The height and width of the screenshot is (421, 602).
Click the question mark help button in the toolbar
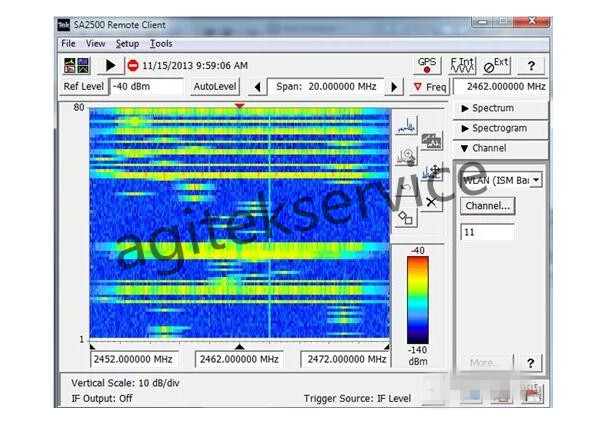pos(530,65)
